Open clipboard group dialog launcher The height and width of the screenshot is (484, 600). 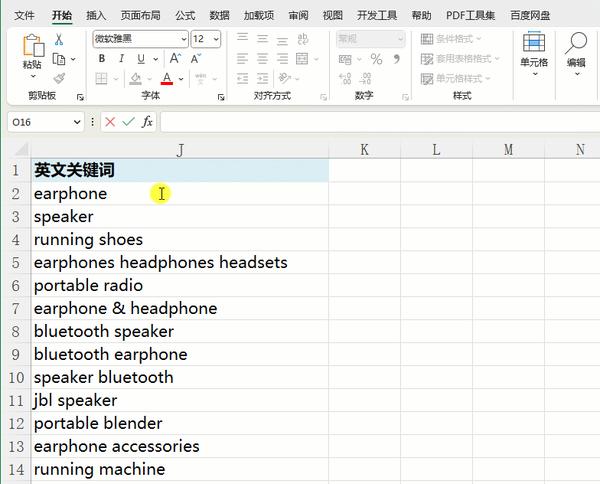[x=80, y=97]
